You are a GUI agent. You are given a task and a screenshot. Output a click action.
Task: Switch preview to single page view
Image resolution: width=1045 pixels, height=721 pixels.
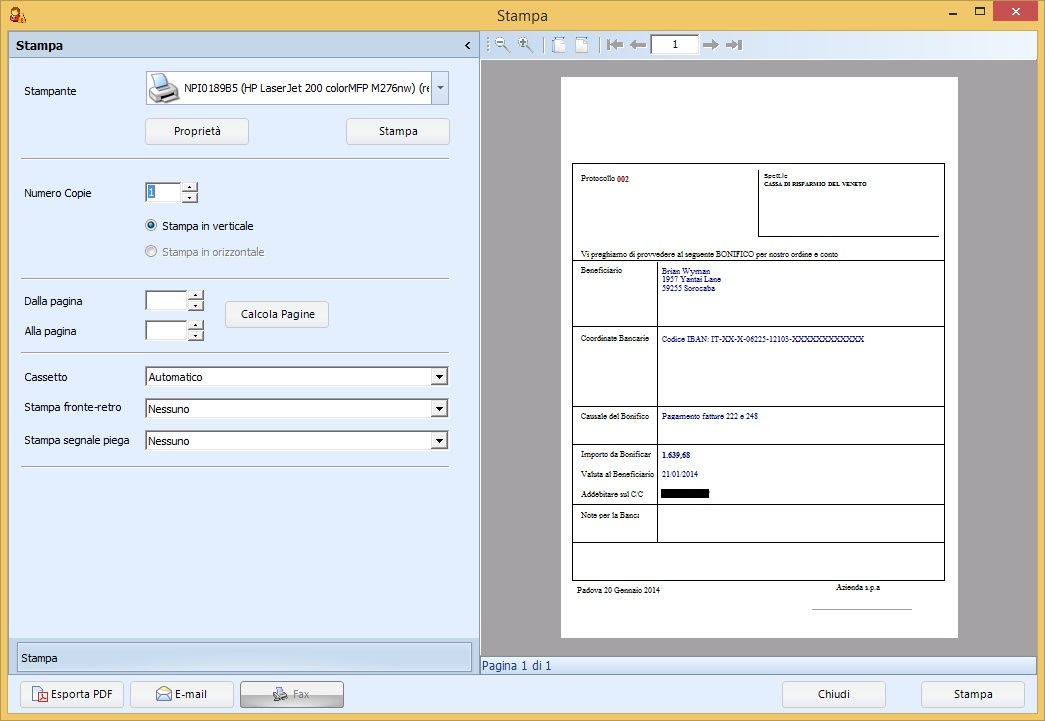coord(581,45)
